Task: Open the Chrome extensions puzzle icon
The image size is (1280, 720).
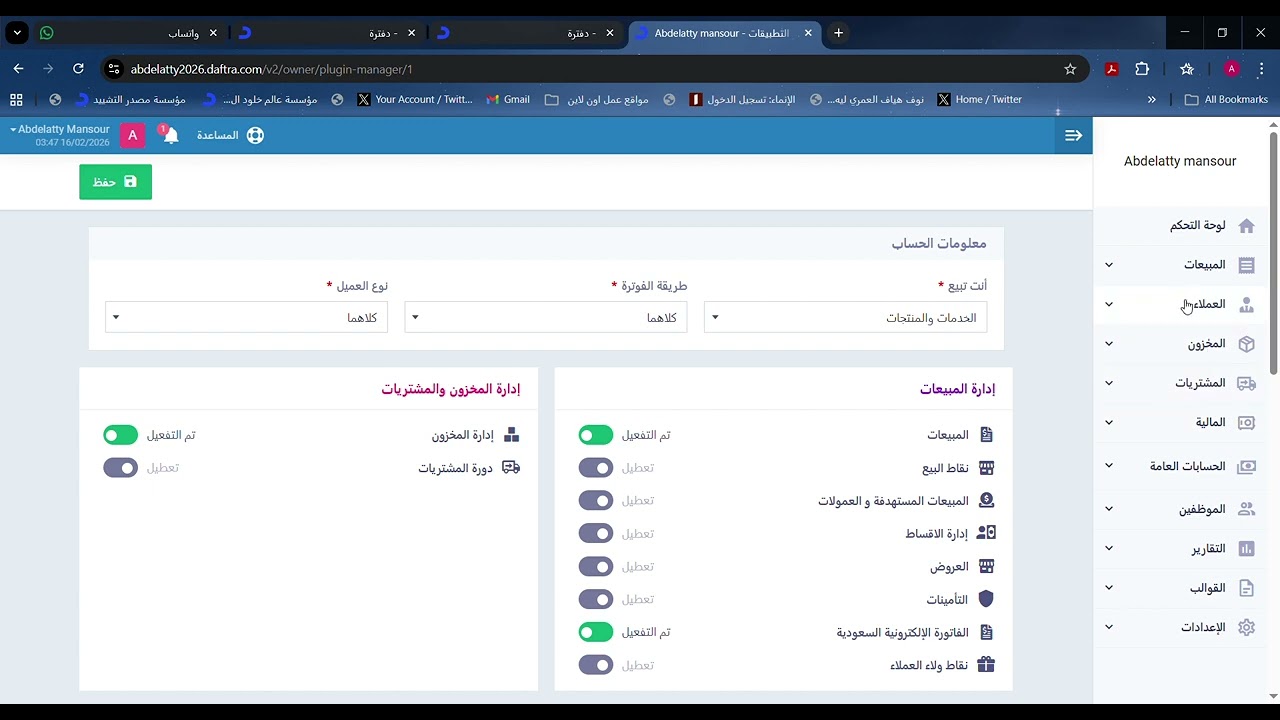Action: tap(1142, 69)
